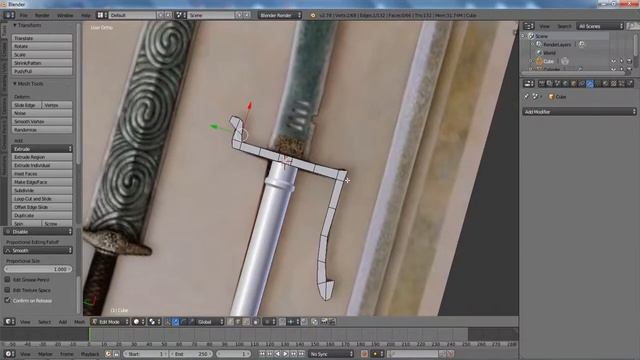Click play reverse button in timeline
Screen dimensions: 640x360
click(278, 354)
